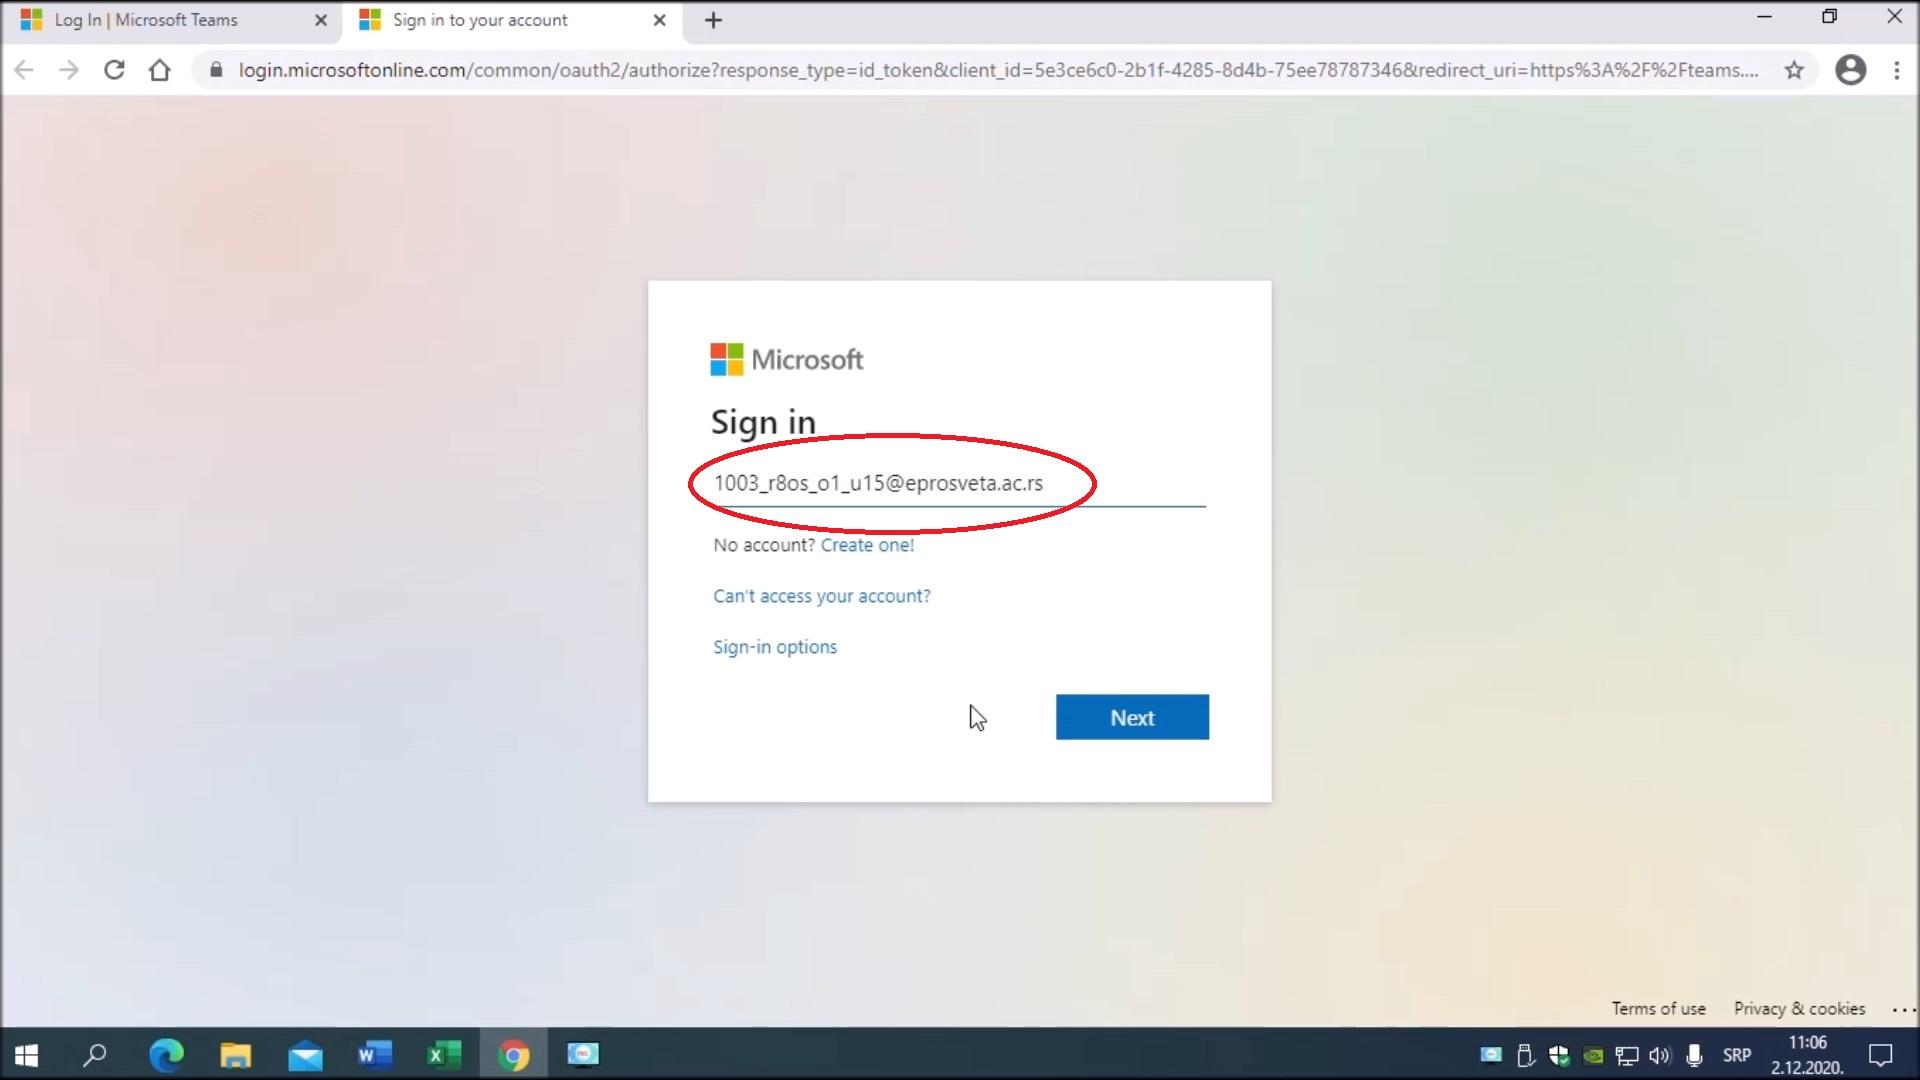The image size is (1920, 1080).
Task: Bookmark this page with star icon
Action: 1794,70
